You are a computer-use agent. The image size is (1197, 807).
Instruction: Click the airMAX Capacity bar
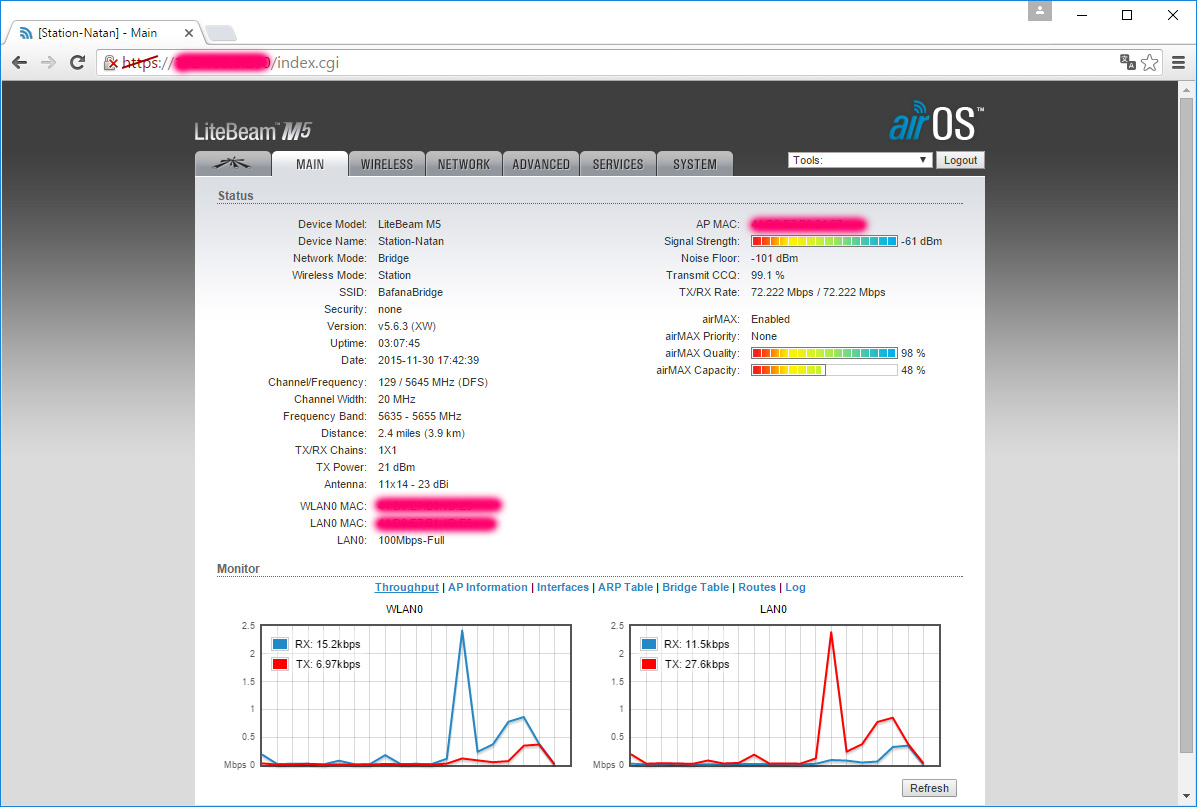pyautogui.click(x=824, y=370)
